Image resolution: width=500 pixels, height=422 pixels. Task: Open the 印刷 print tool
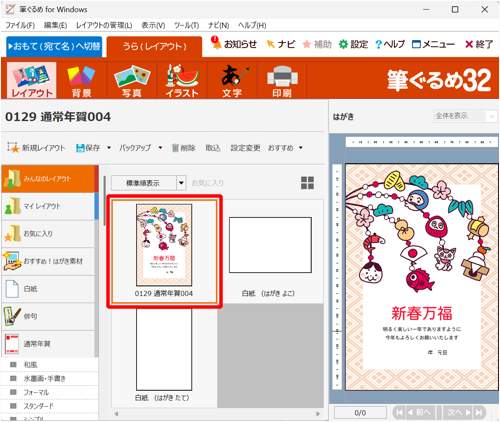(x=282, y=80)
